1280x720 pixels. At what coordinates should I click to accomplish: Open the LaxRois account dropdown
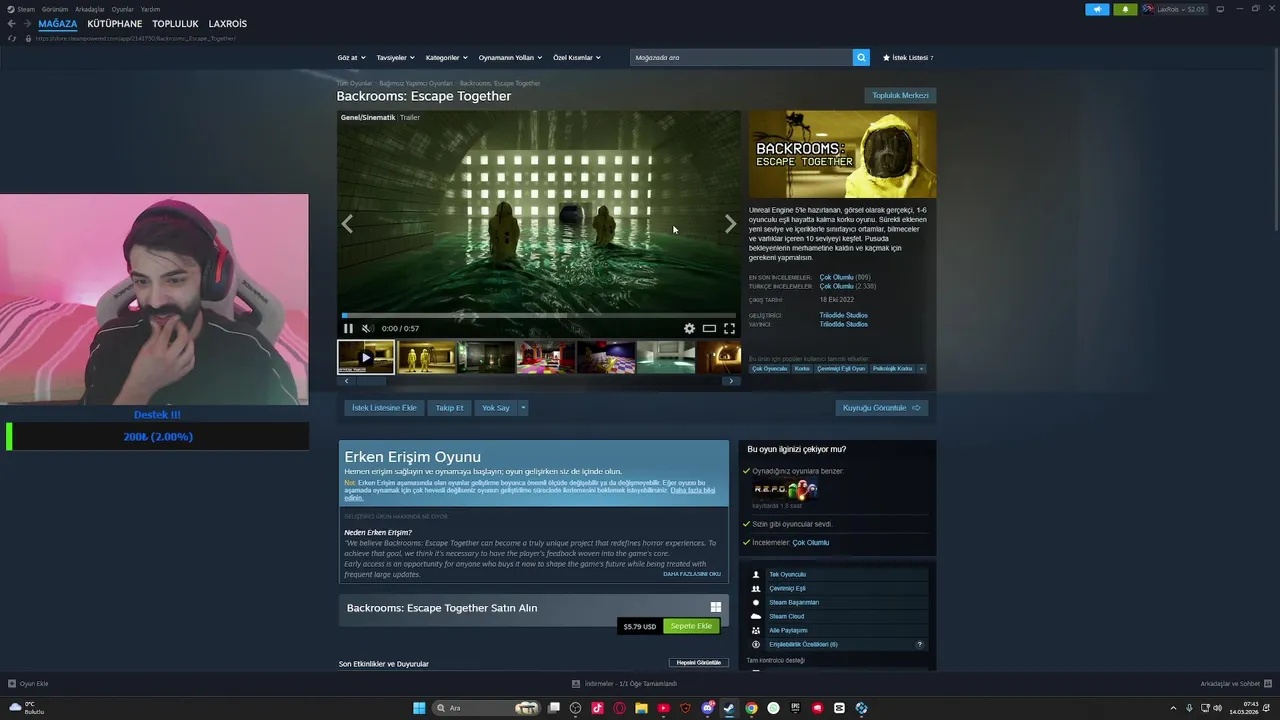1175,9
